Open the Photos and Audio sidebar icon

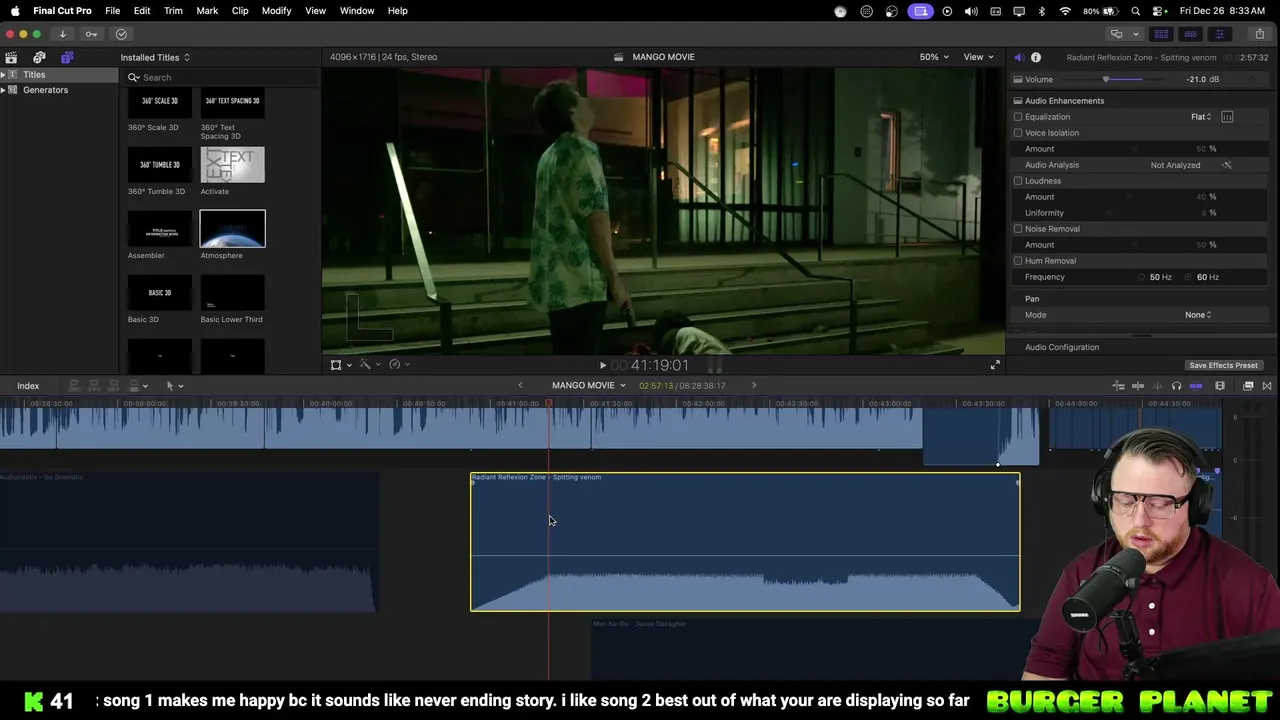point(39,57)
